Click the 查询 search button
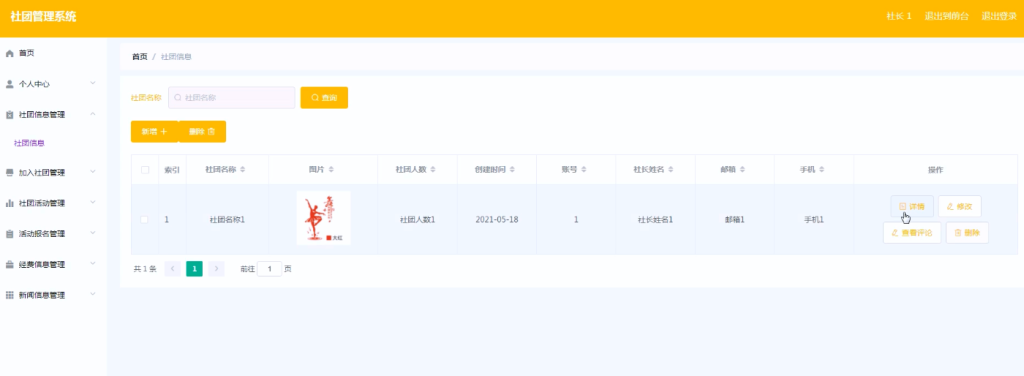The width and height of the screenshot is (1024, 376). [x=324, y=97]
